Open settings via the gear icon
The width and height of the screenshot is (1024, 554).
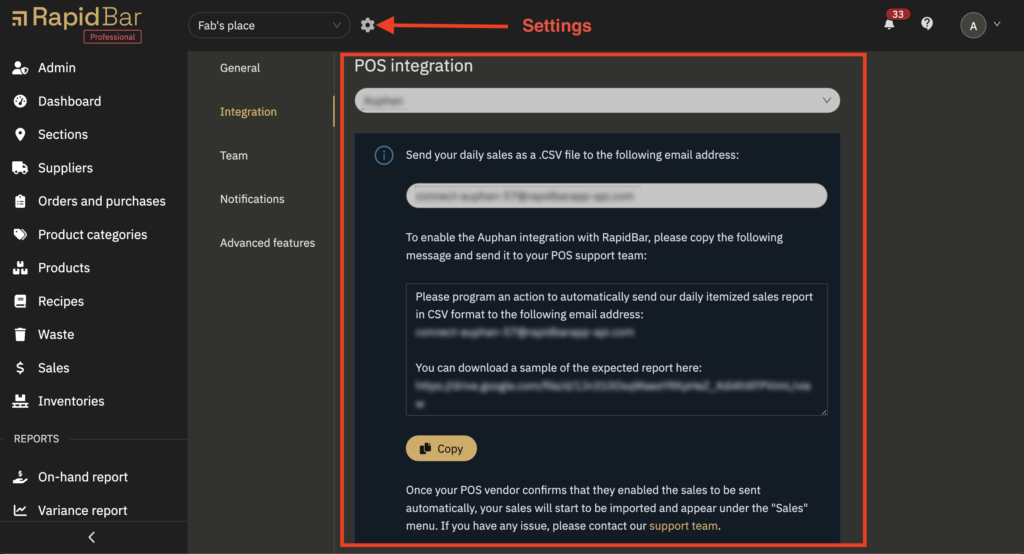[368, 25]
